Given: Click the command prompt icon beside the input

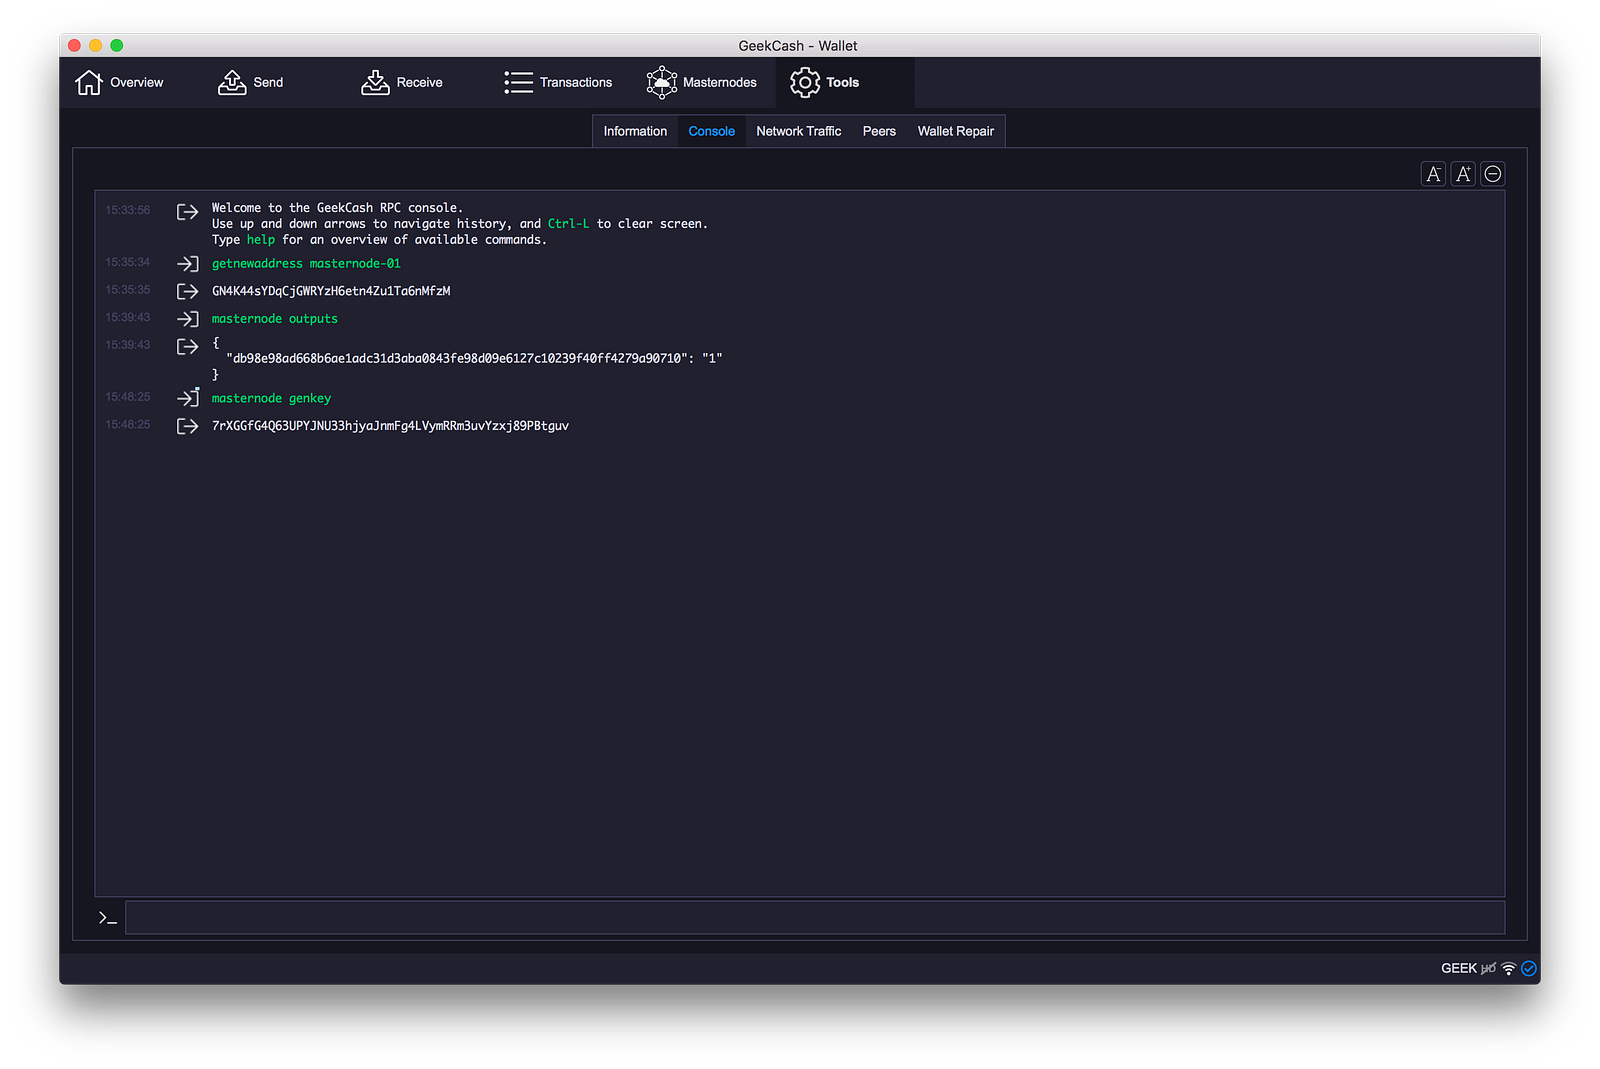Looking at the screenshot, I should [x=108, y=917].
